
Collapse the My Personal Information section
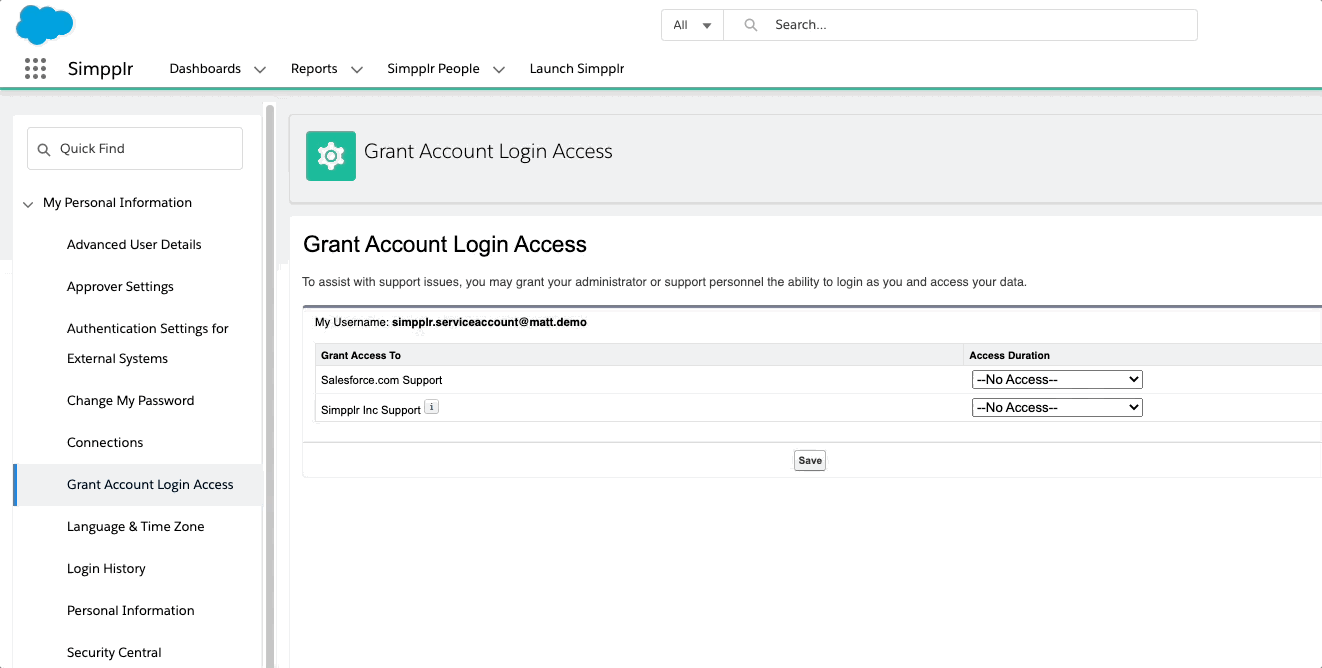click(x=28, y=204)
